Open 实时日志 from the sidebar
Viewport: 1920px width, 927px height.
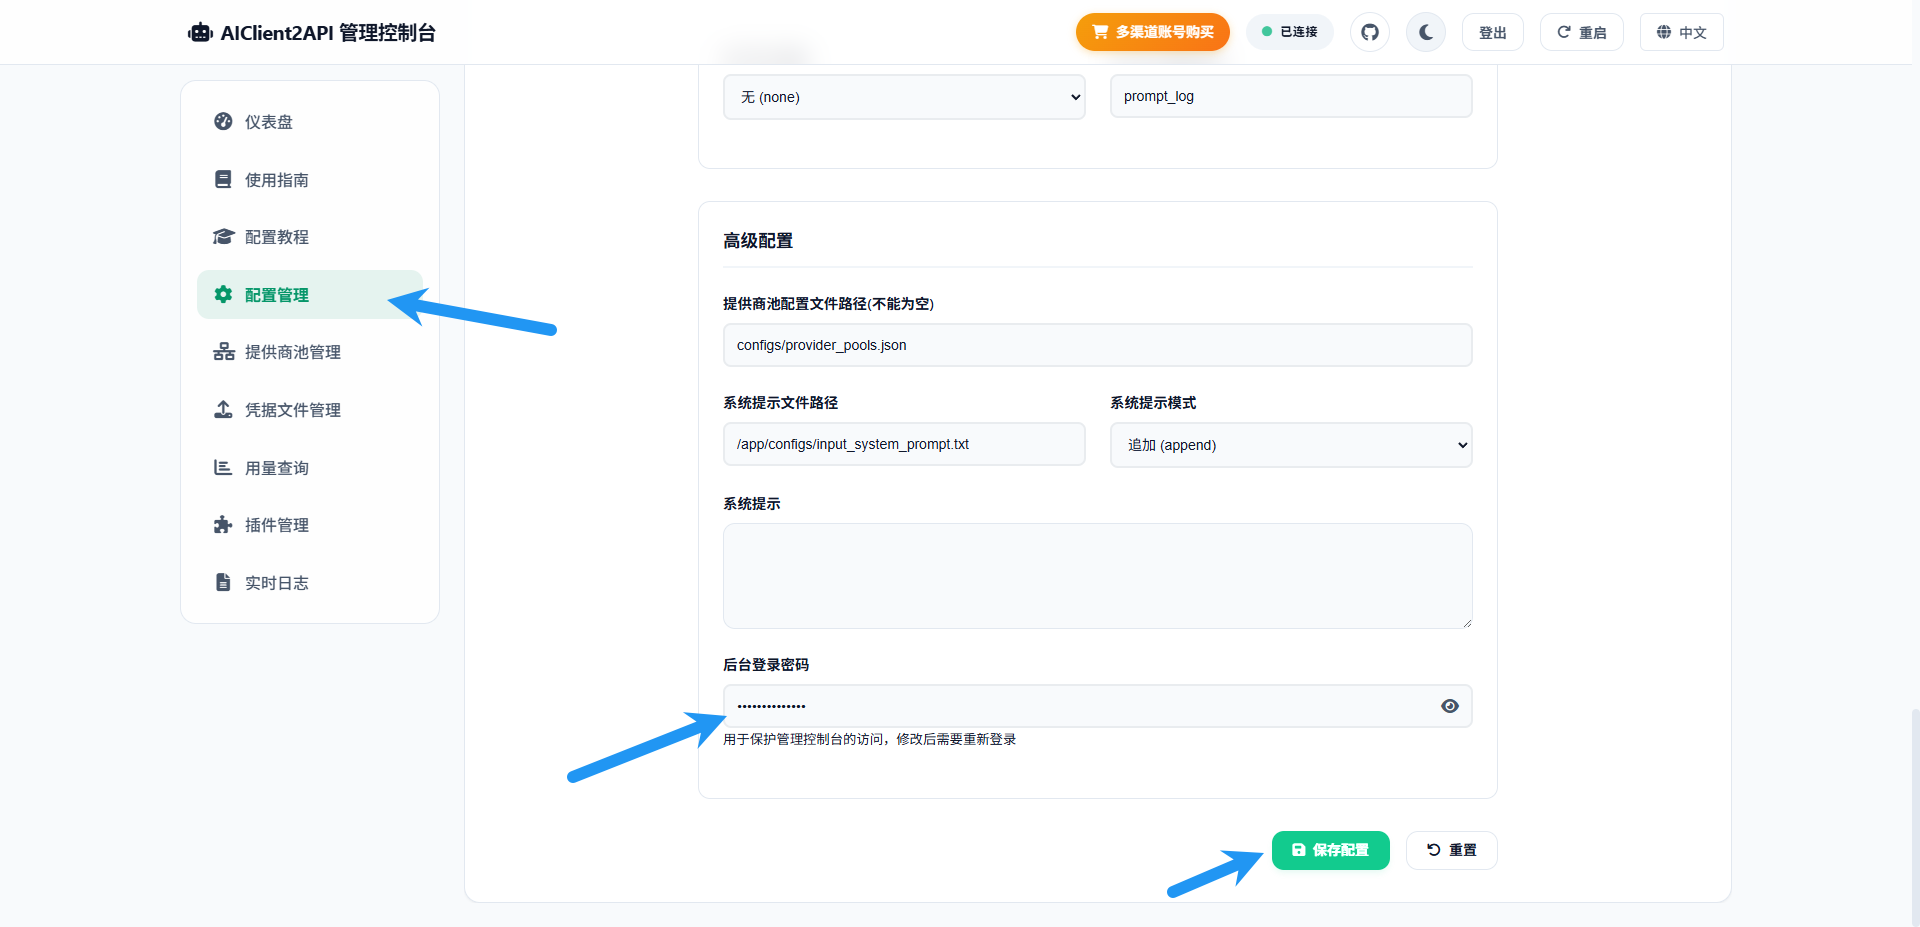point(276,583)
